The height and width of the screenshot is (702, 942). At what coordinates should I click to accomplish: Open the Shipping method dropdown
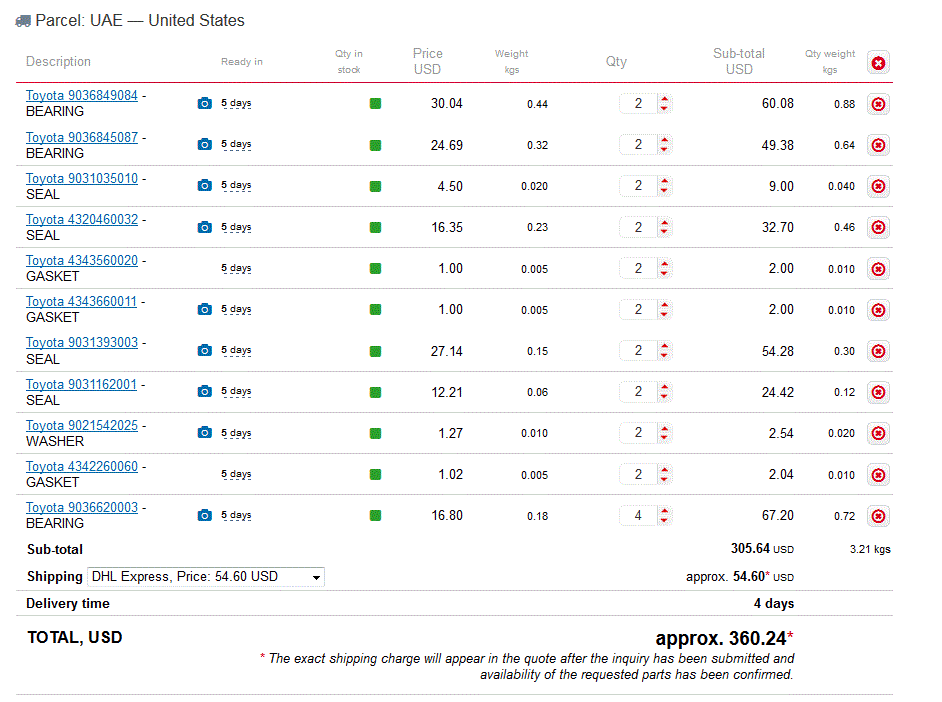206,576
